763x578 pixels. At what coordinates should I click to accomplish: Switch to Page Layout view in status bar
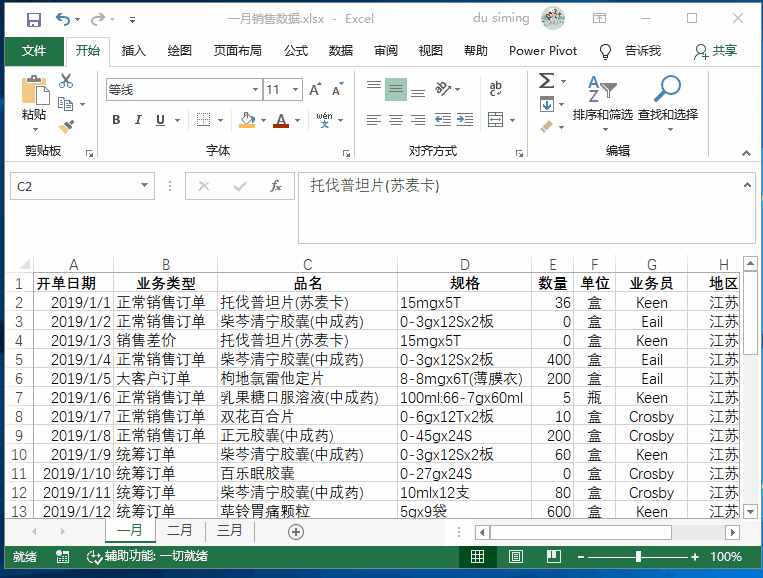516,557
